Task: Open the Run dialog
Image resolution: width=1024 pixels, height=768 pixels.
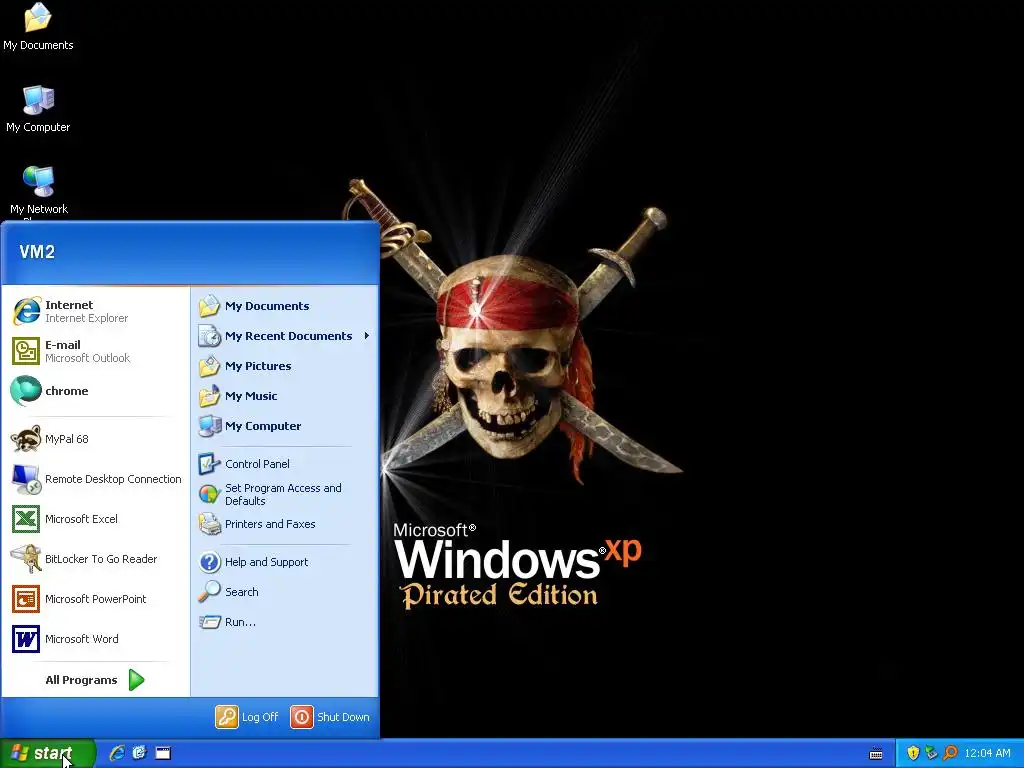Action: click(285, 622)
